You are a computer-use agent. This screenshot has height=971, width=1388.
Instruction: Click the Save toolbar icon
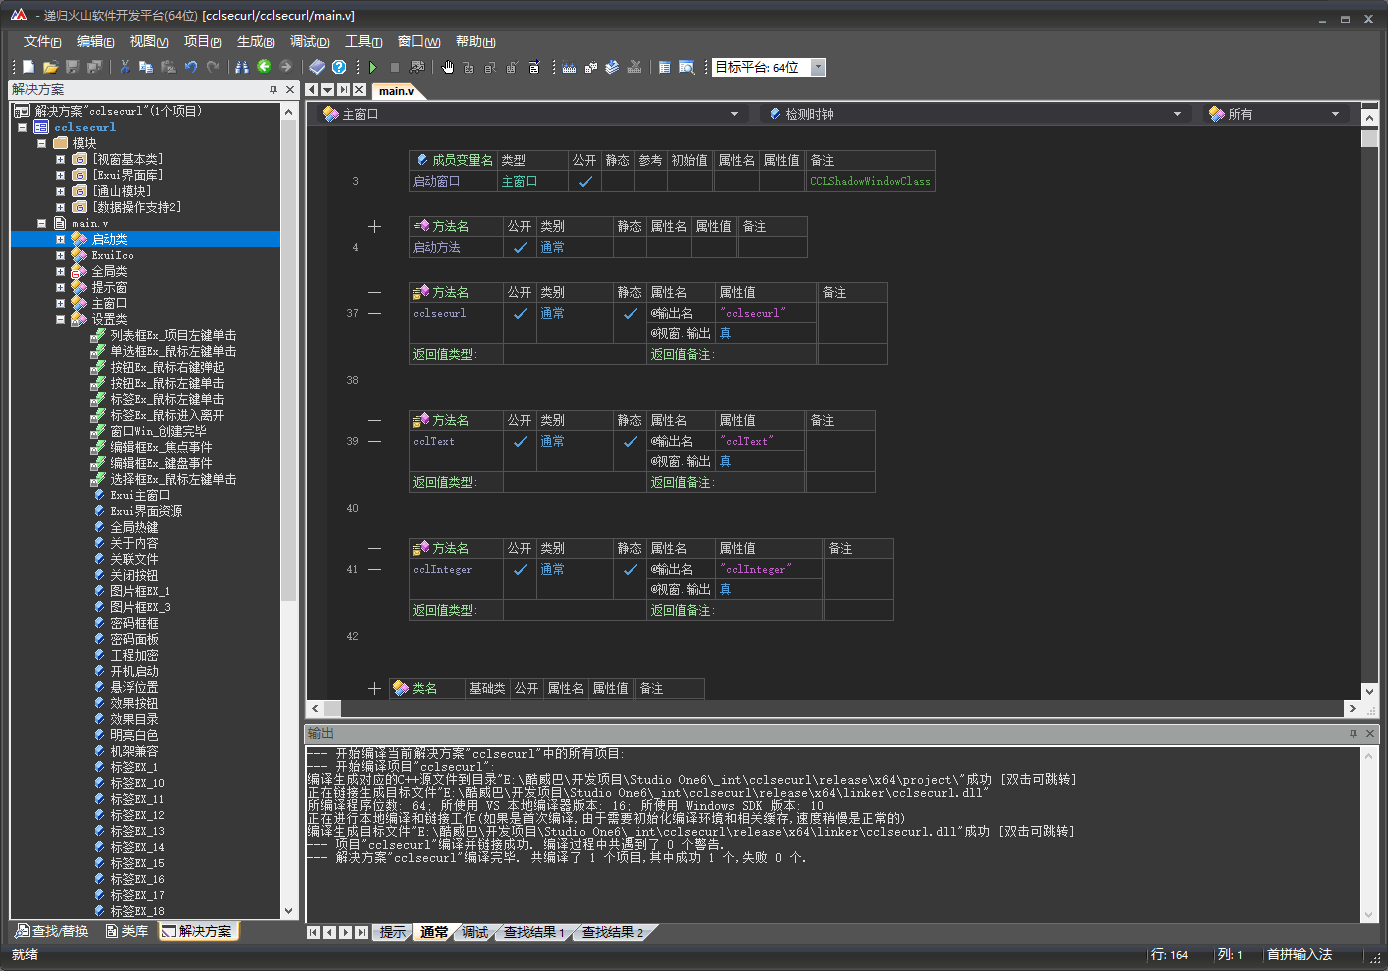(x=72, y=67)
